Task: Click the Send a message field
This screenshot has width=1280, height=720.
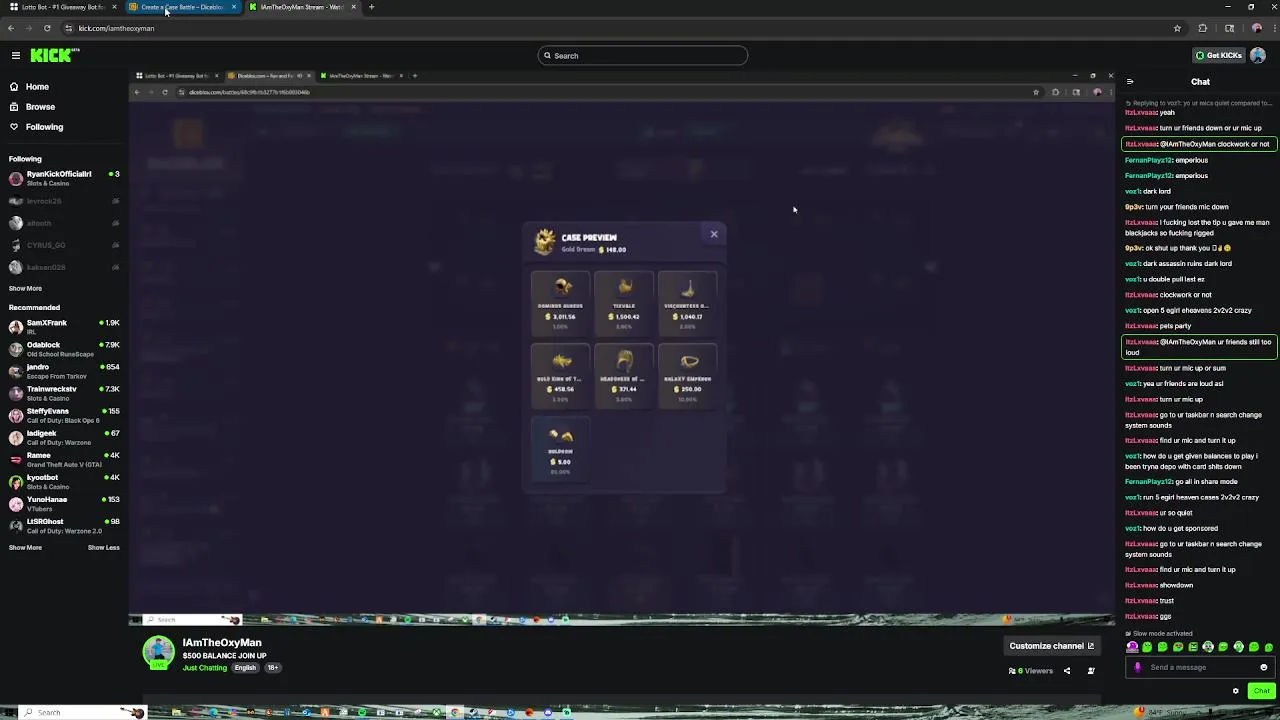Action: click(x=1200, y=667)
